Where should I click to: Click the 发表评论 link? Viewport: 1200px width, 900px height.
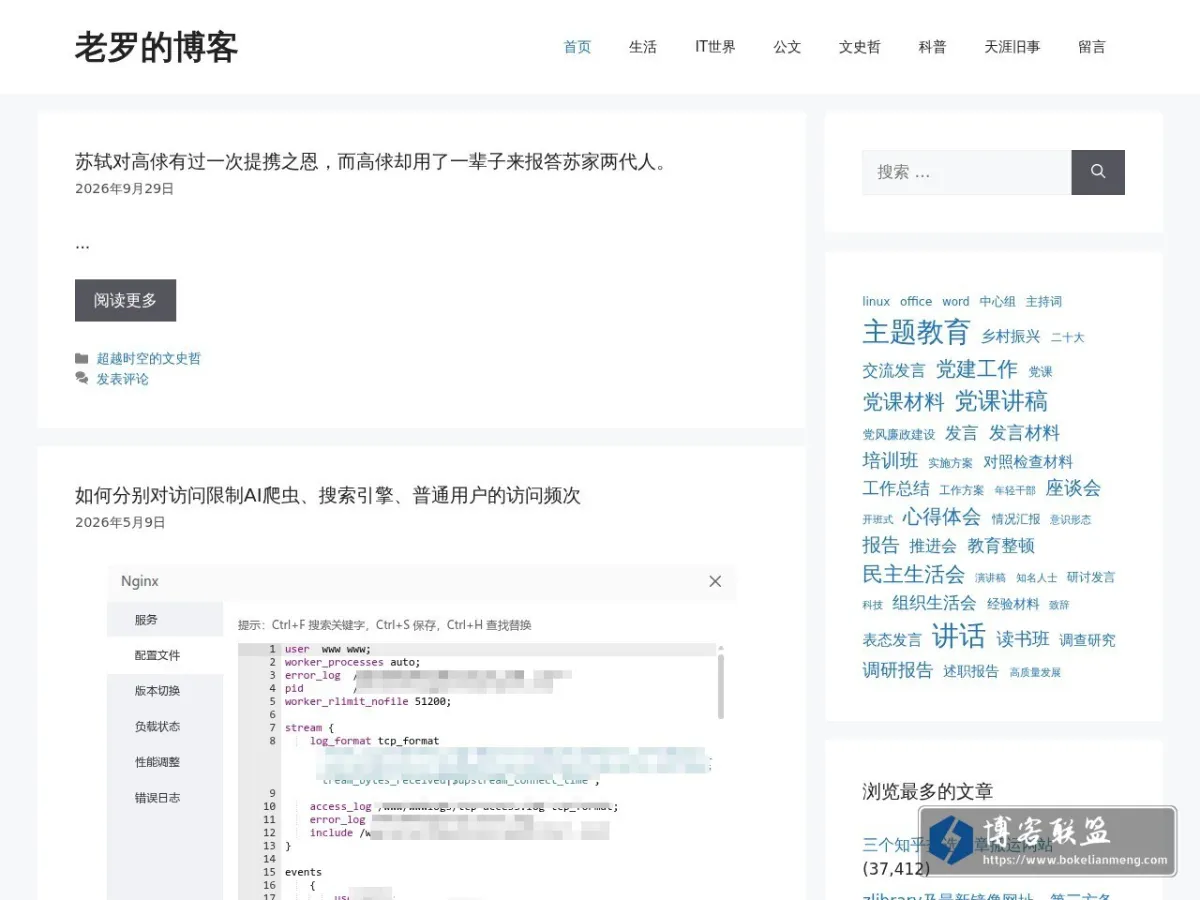point(123,379)
